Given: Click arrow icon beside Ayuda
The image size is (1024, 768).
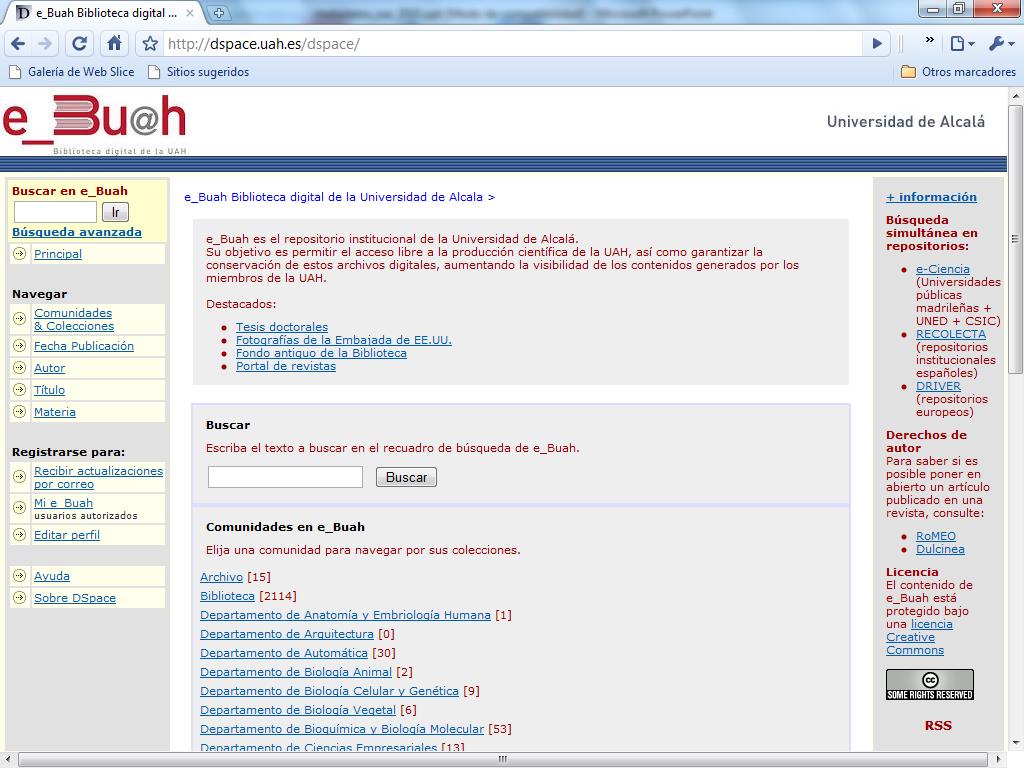Looking at the screenshot, I should [20, 575].
